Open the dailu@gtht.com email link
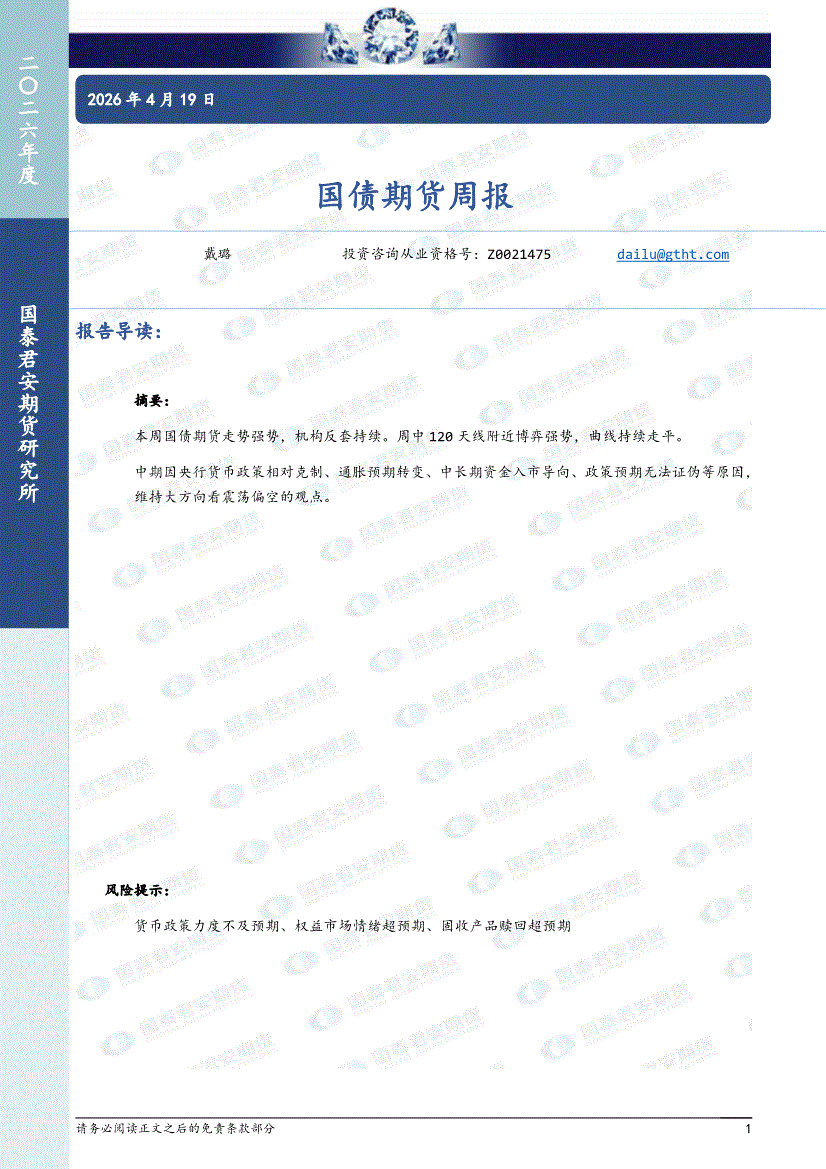826x1169 pixels. 673,255
